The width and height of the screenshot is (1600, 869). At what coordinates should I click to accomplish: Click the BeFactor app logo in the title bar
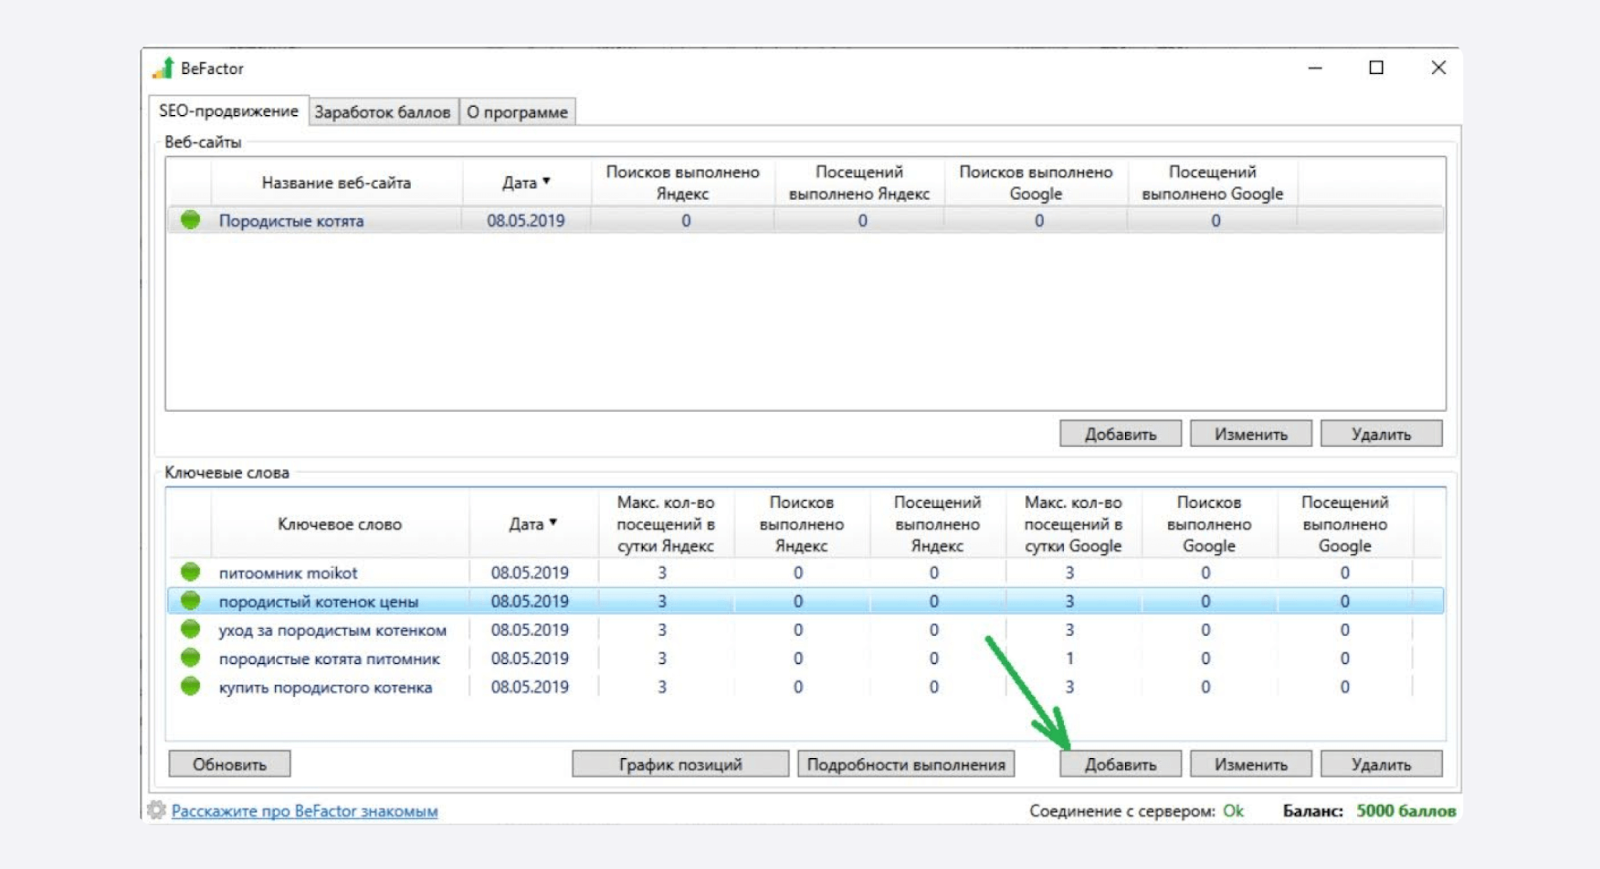point(163,68)
